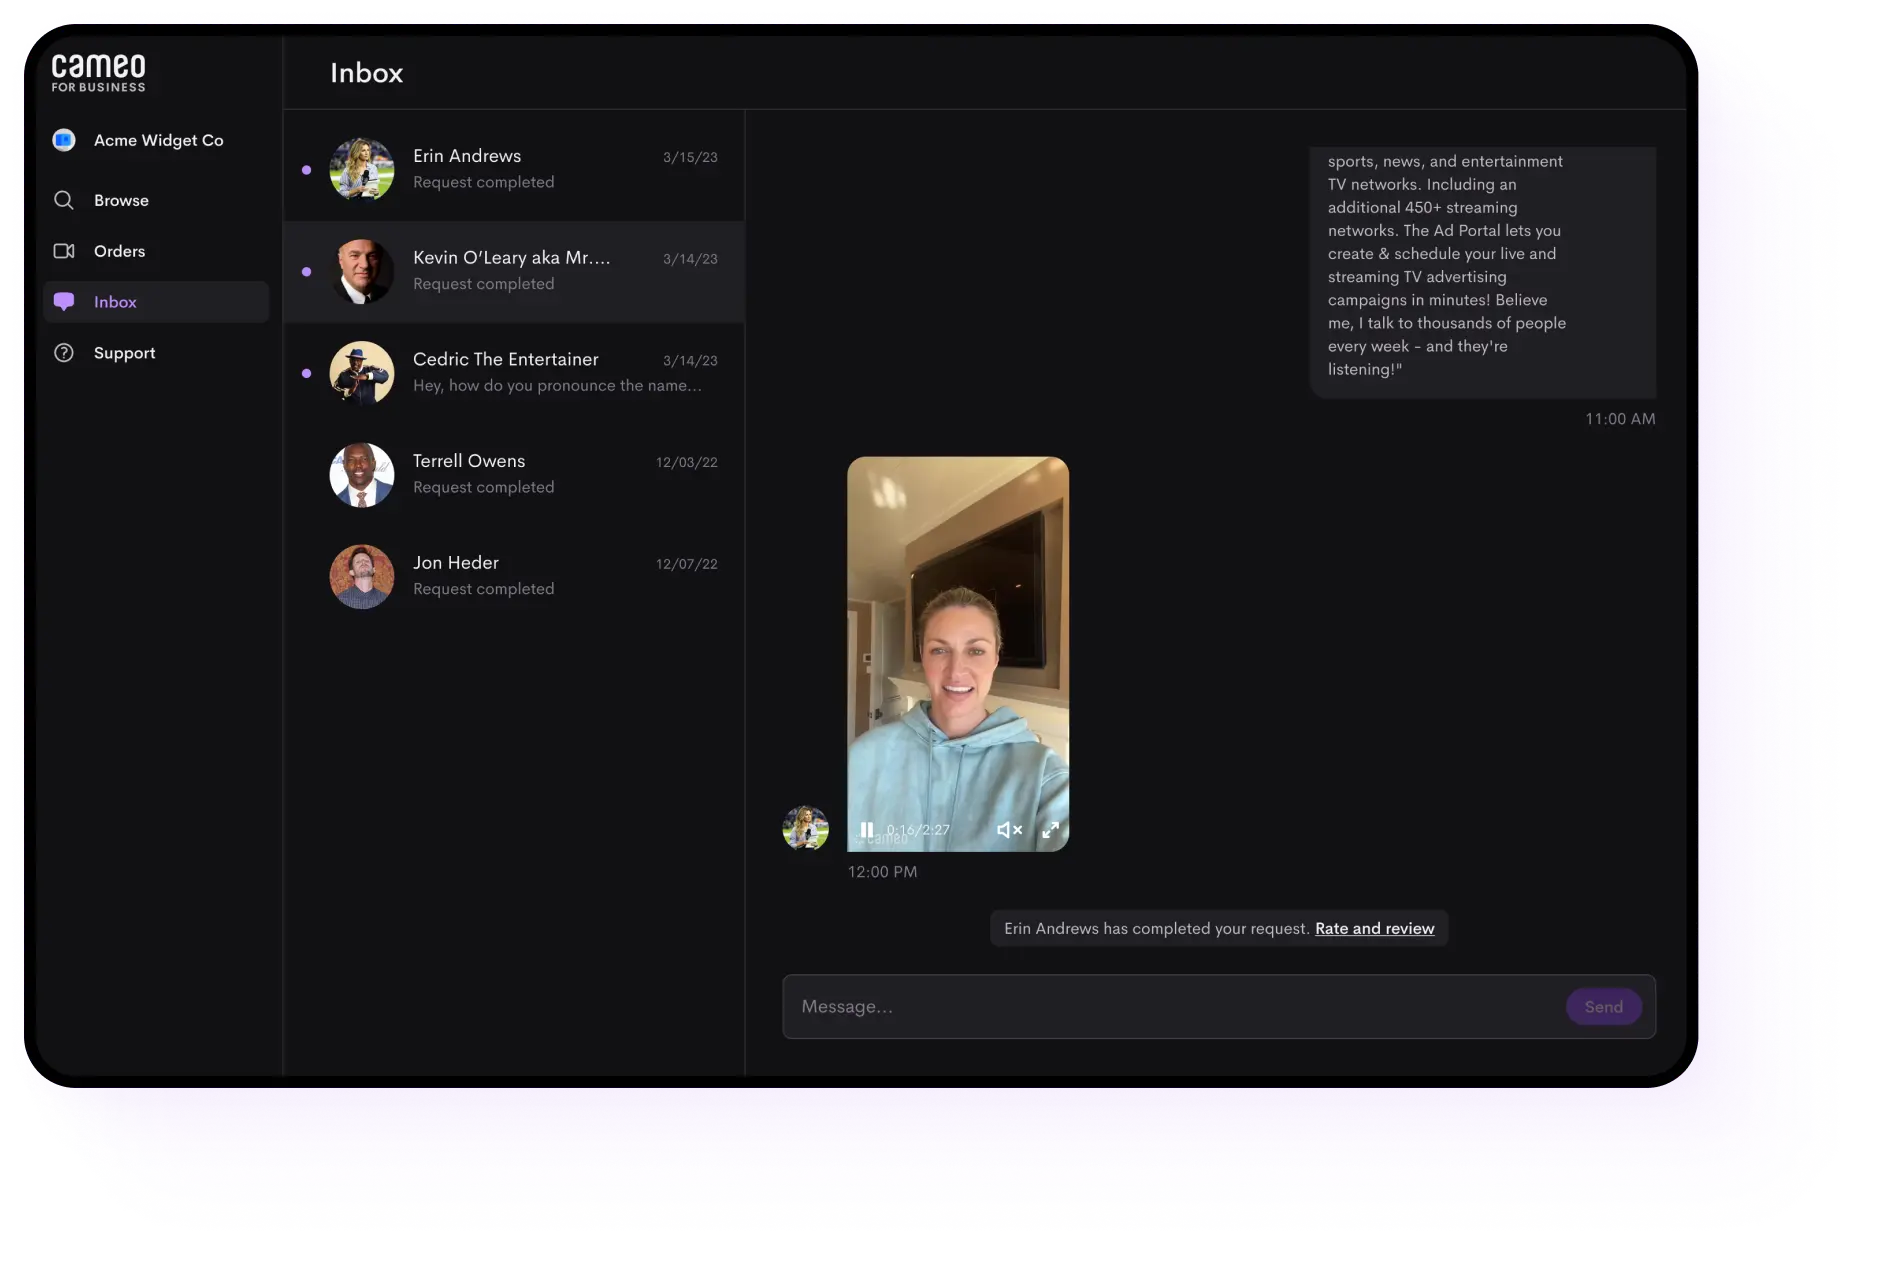Click Erin Andrews unread purple dot
1877x1266 pixels.
[306, 170]
